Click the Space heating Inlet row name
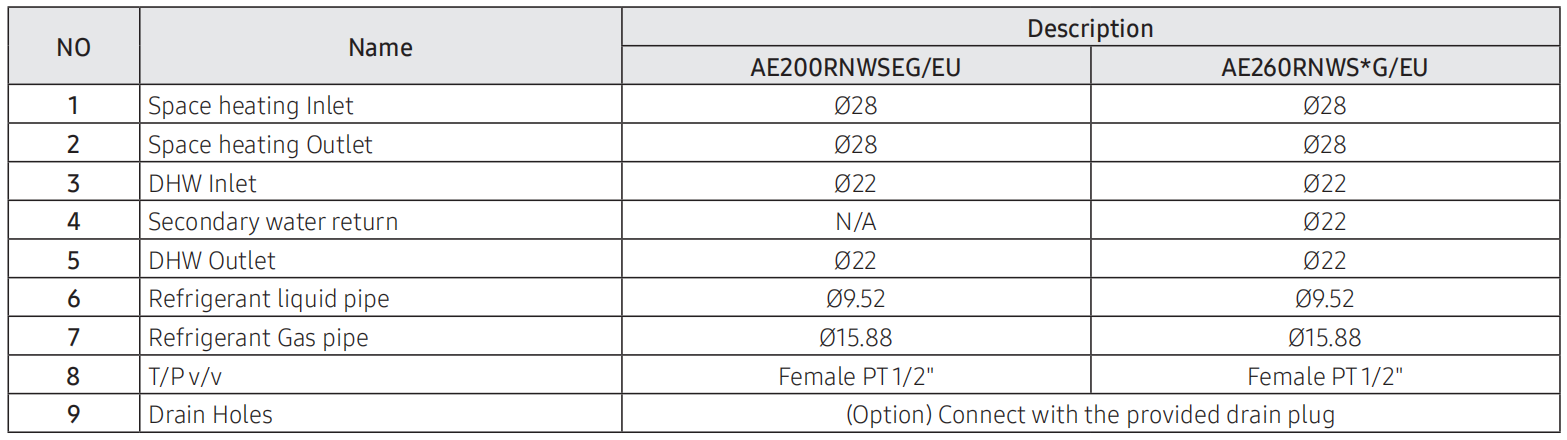Image resolution: width=1567 pixels, height=440 pixels. tap(251, 105)
